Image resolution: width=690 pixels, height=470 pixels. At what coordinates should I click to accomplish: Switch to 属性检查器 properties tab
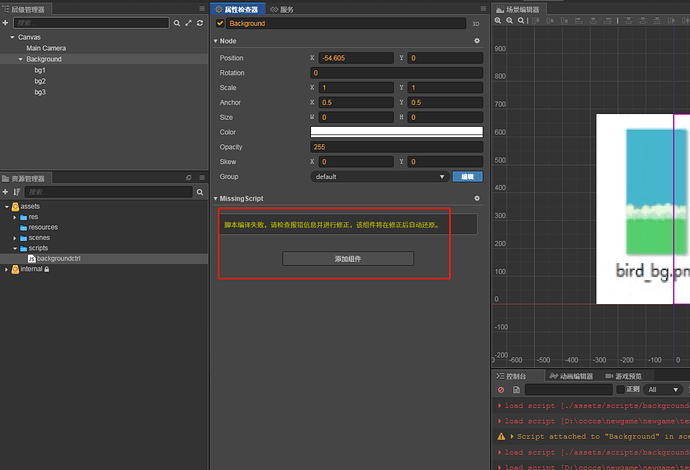click(x=237, y=9)
